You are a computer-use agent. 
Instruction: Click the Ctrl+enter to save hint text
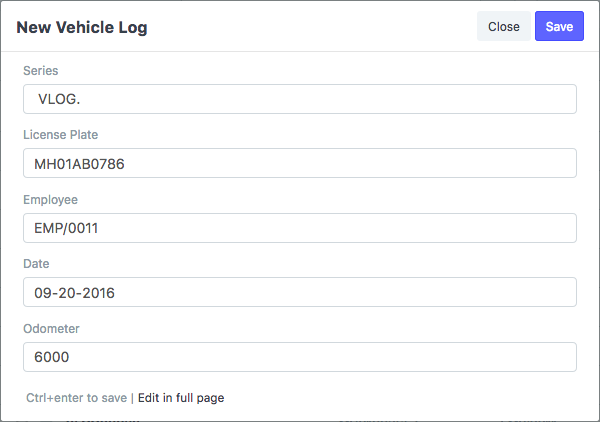[x=77, y=398]
